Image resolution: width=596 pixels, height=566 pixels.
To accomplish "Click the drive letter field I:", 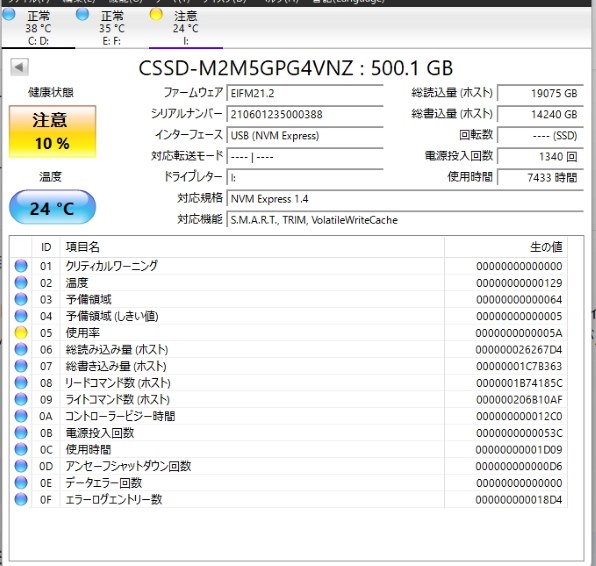I will [x=305, y=178].
